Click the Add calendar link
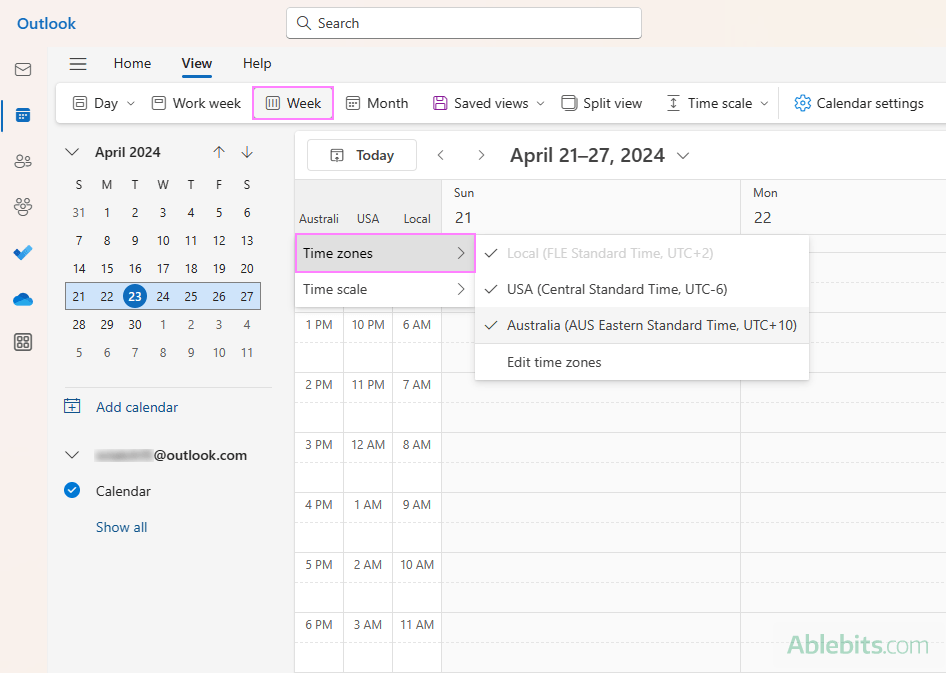The height and width of the screenshot is (673, 946). coord(137,407)
